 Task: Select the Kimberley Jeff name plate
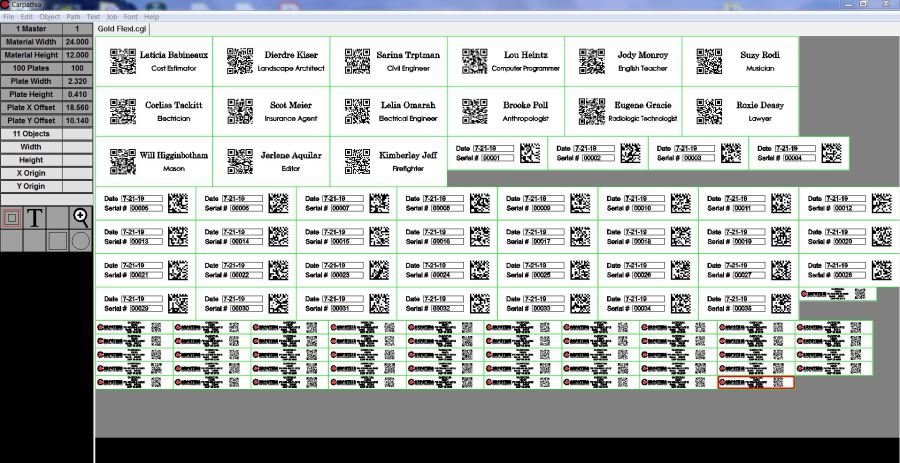[389, 161]
